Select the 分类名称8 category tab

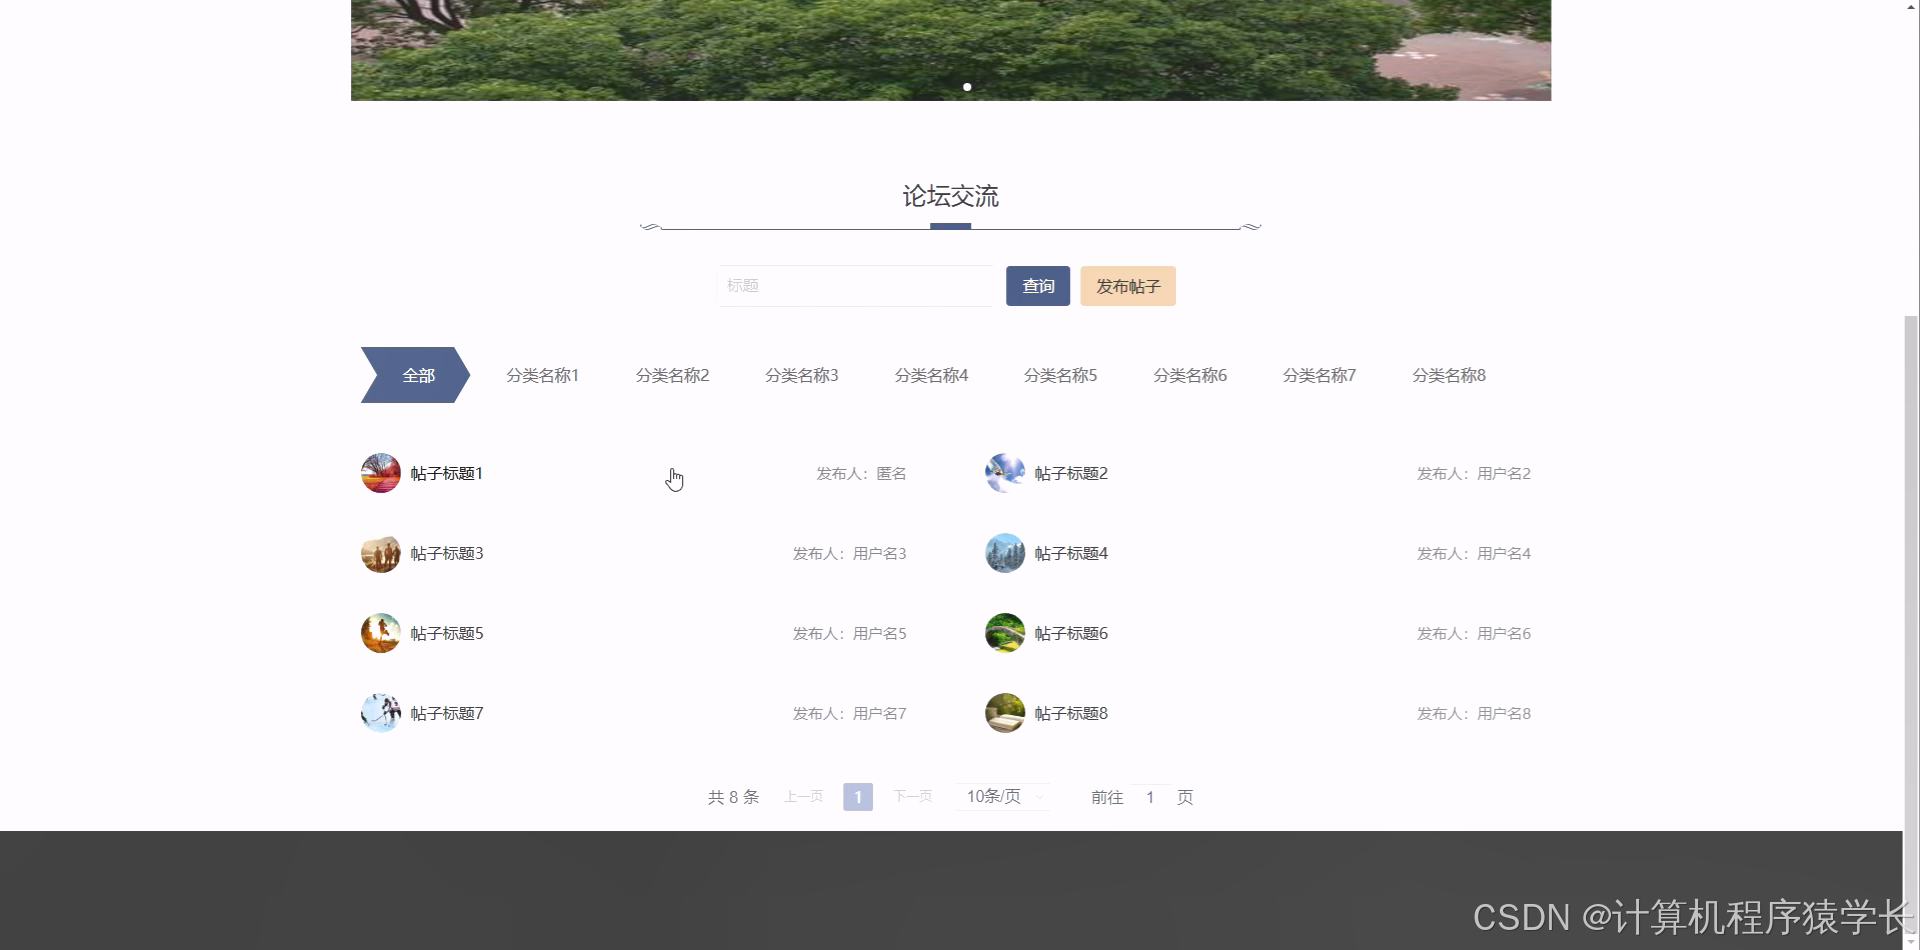(x=1448, y=374)
